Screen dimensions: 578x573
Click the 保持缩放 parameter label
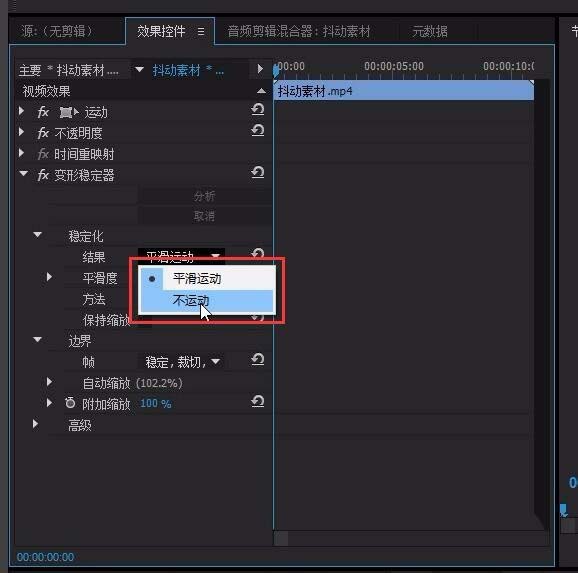point(106,320)
